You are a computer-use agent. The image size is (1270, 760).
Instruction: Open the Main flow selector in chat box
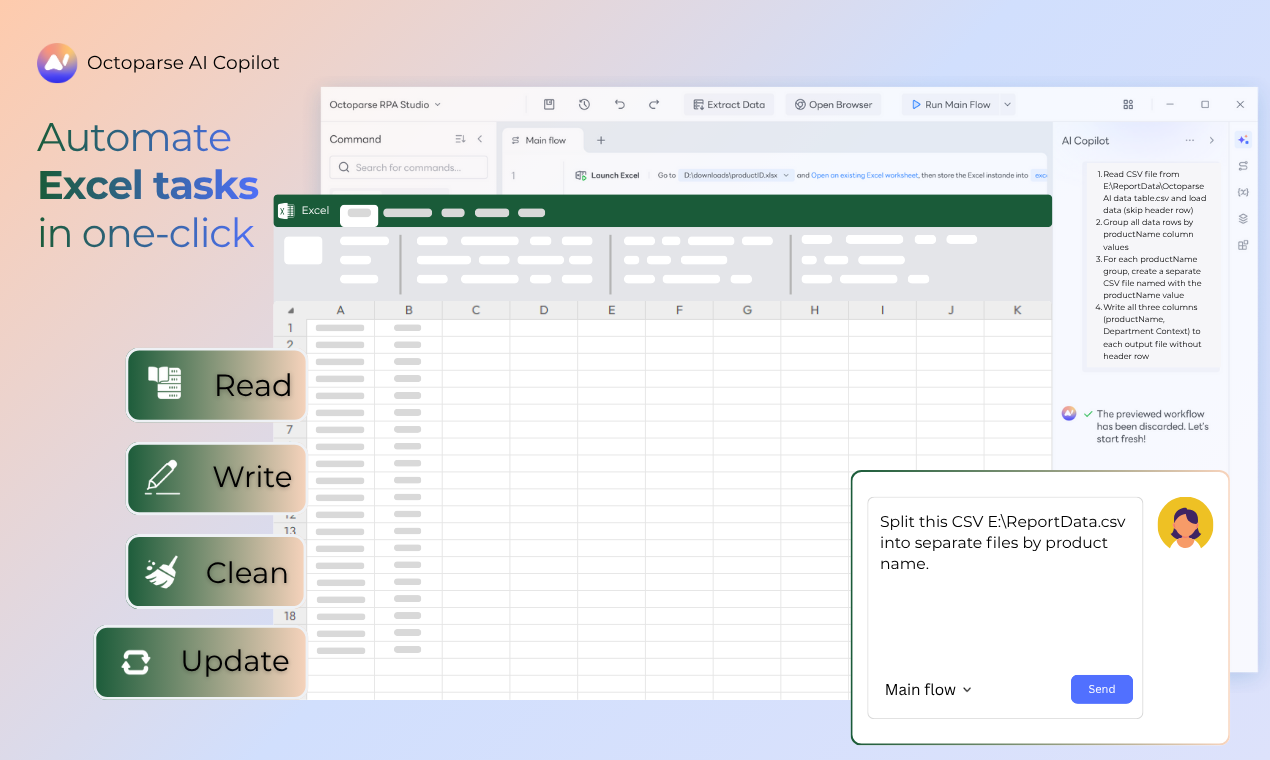point(928,690)
